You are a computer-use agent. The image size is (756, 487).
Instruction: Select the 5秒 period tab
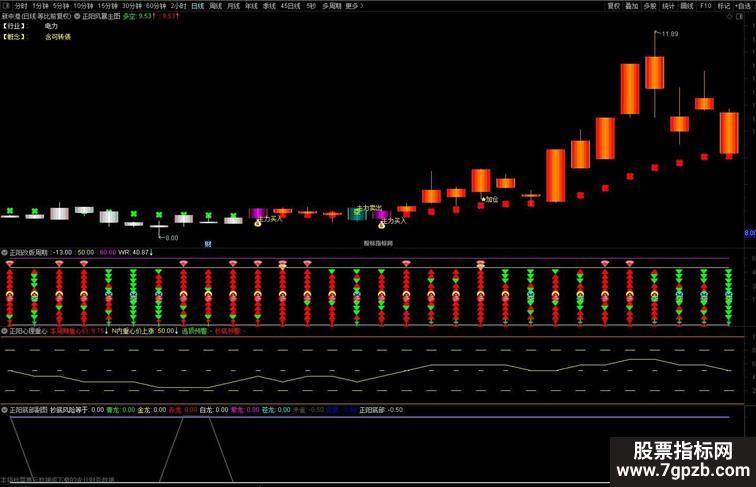tap(311, 6)
